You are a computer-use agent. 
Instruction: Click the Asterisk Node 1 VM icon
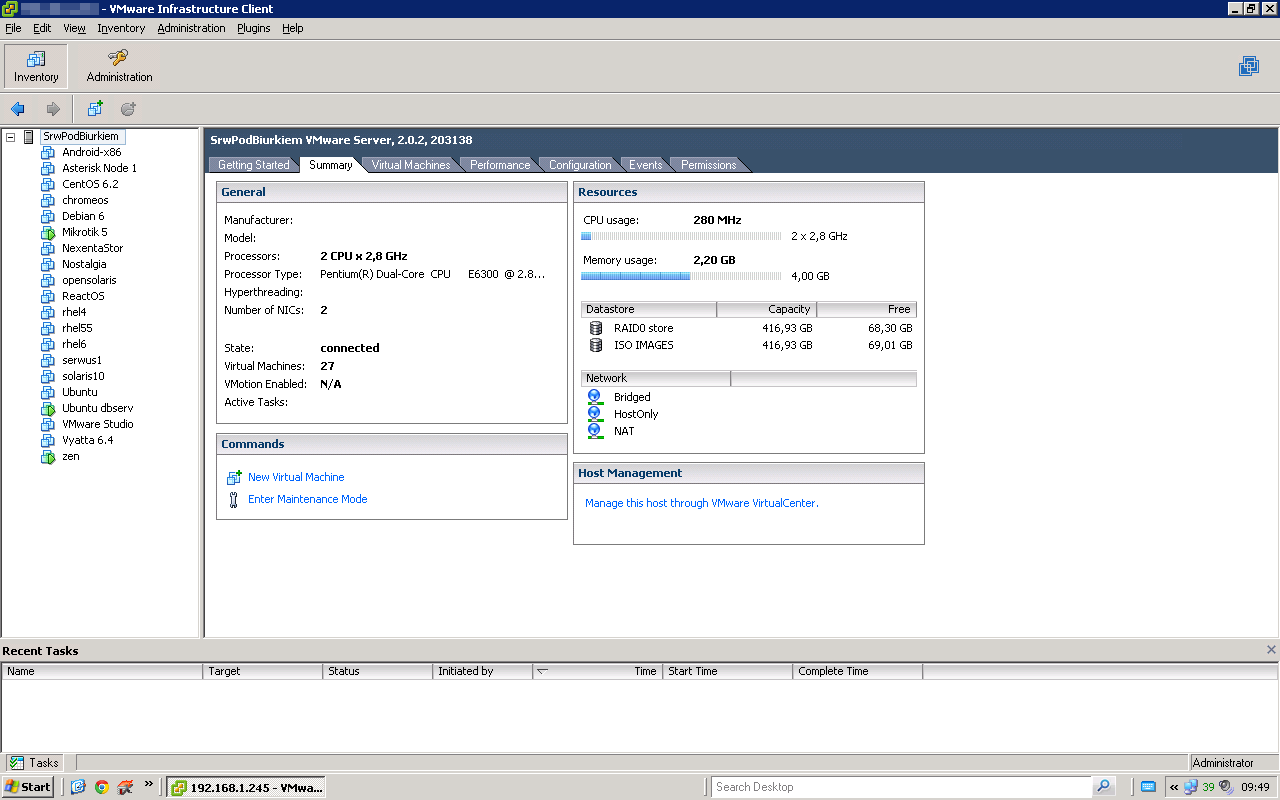point(47,168)
